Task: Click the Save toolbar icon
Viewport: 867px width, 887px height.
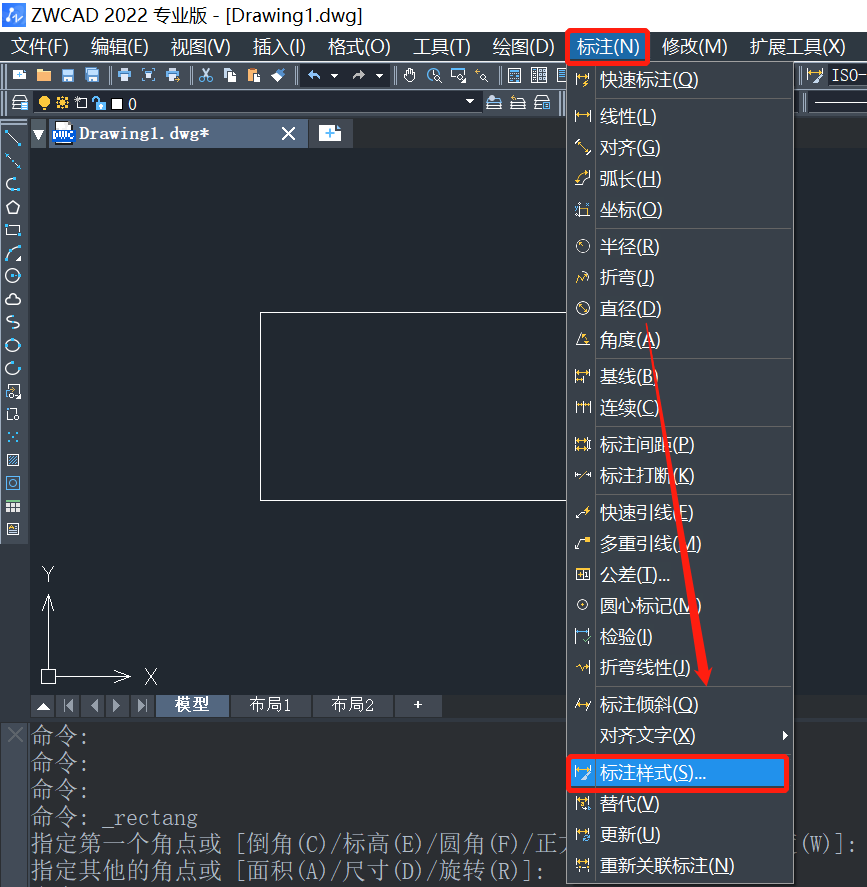Action: (68, 75)
